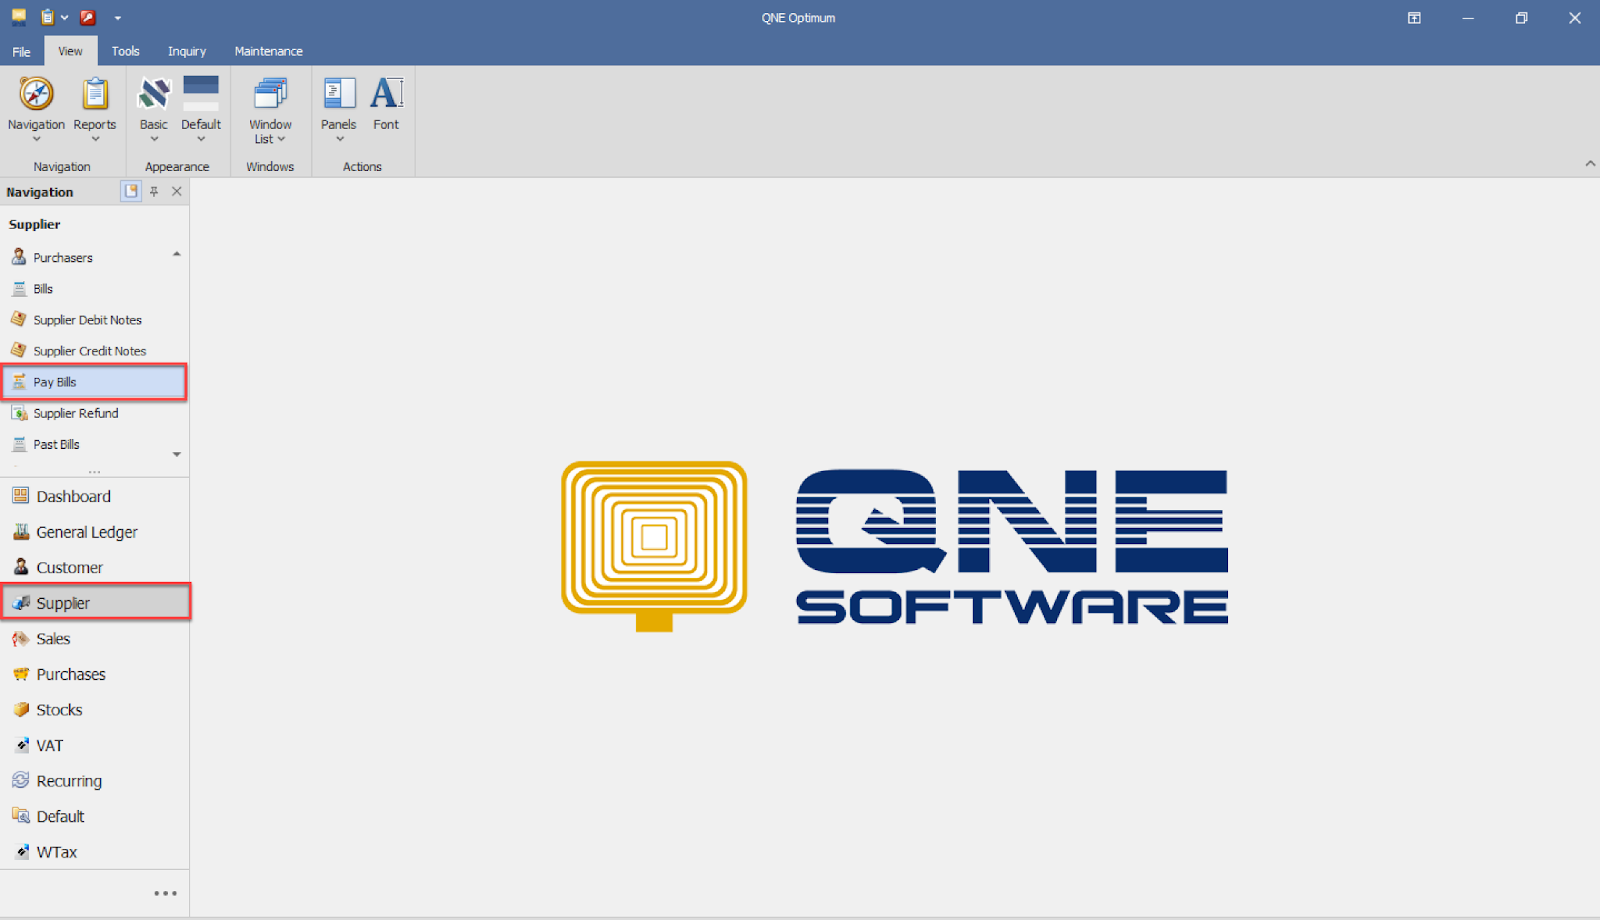Screen dimensions: 1600x920
Task: Click the Customer module icon
Action: 21,567
